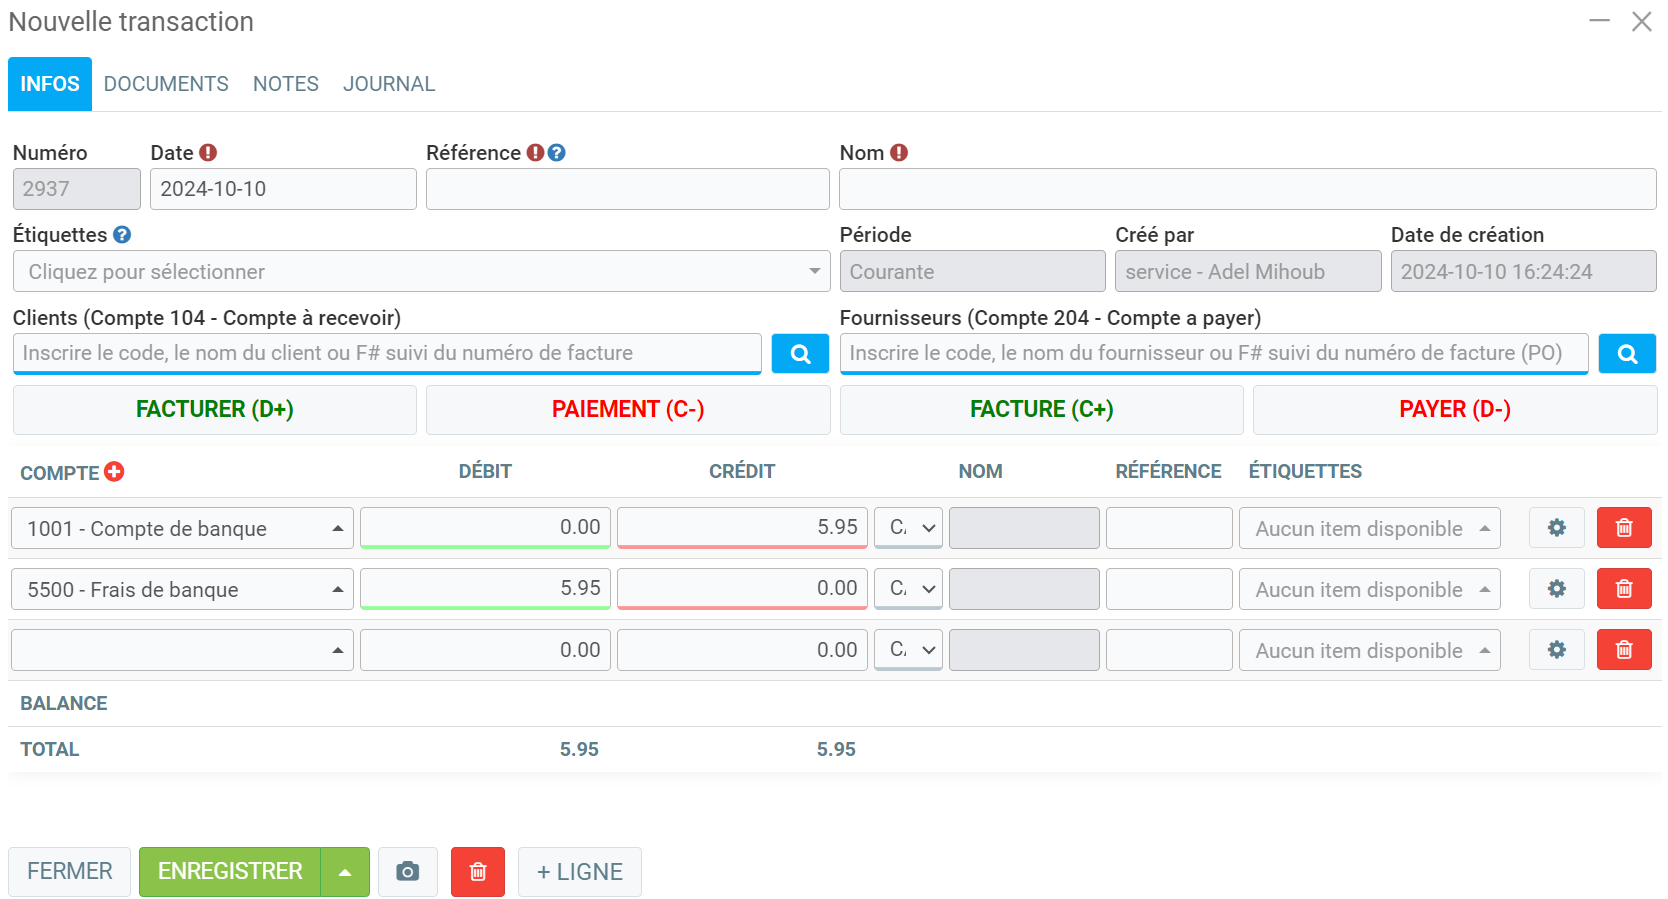Open the JOURNAL tab
This screenshot has width=1668, height=899.
click(389, 84)
